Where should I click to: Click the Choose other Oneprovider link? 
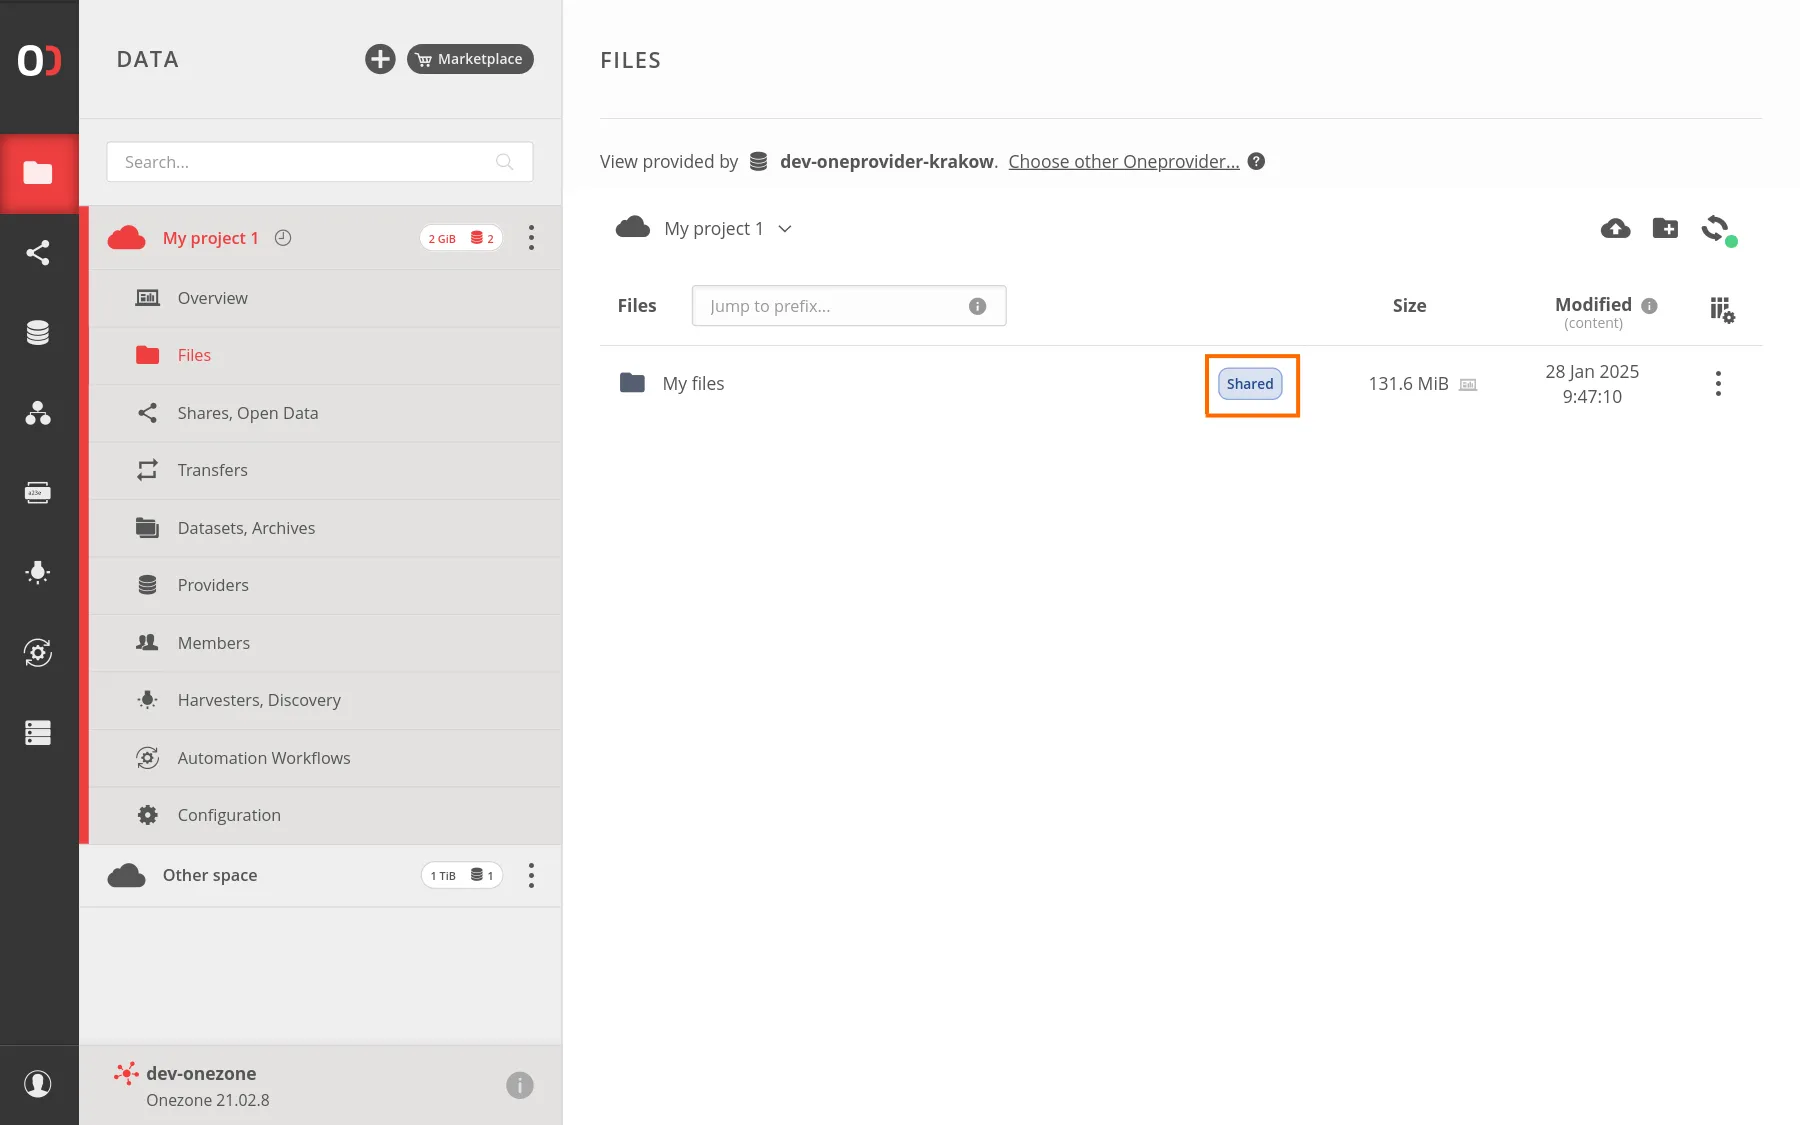pos(1123,161)
